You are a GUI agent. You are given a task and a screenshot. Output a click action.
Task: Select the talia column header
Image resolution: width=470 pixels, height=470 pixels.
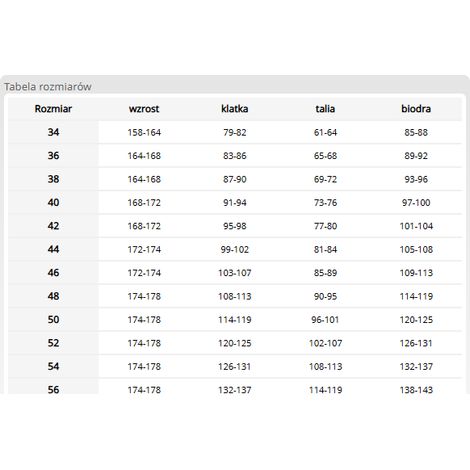325,109
